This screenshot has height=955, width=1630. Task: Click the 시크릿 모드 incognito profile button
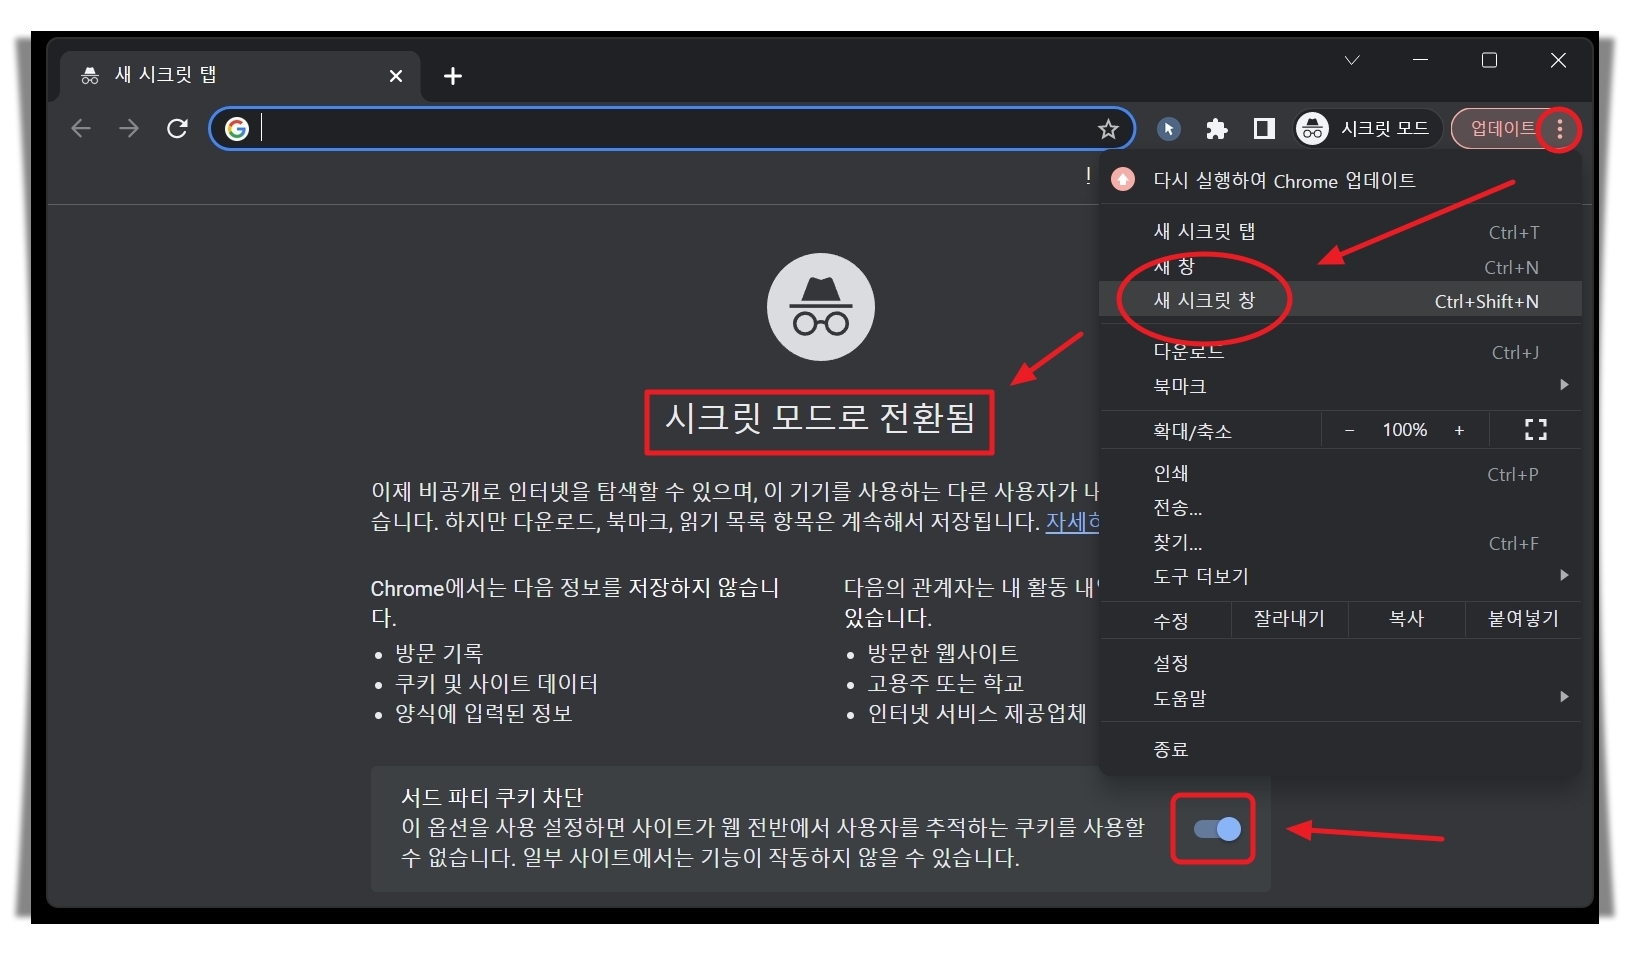pos(1367,128)
